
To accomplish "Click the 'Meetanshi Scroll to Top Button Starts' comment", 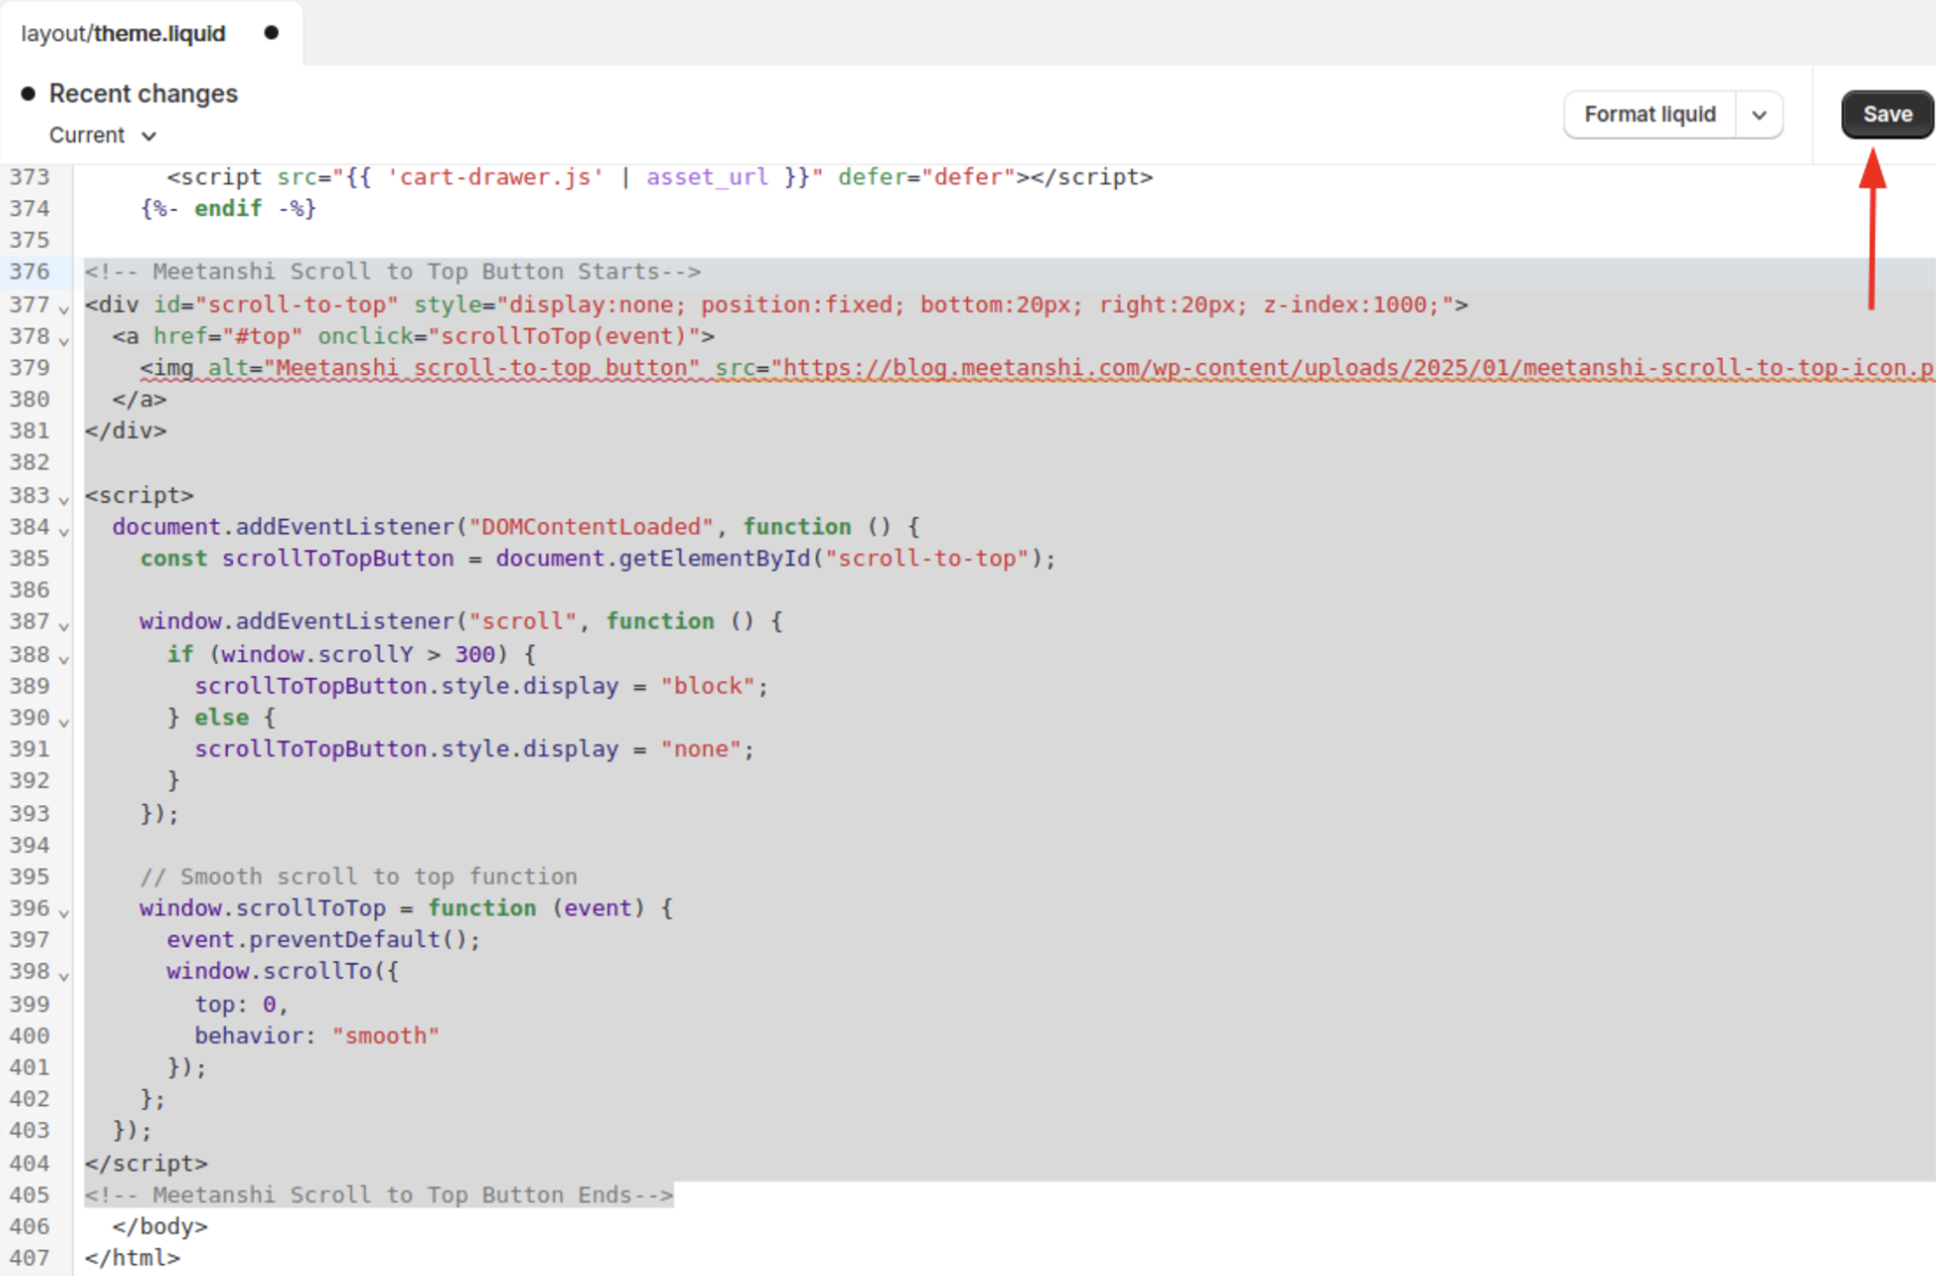I will (393, 271).
